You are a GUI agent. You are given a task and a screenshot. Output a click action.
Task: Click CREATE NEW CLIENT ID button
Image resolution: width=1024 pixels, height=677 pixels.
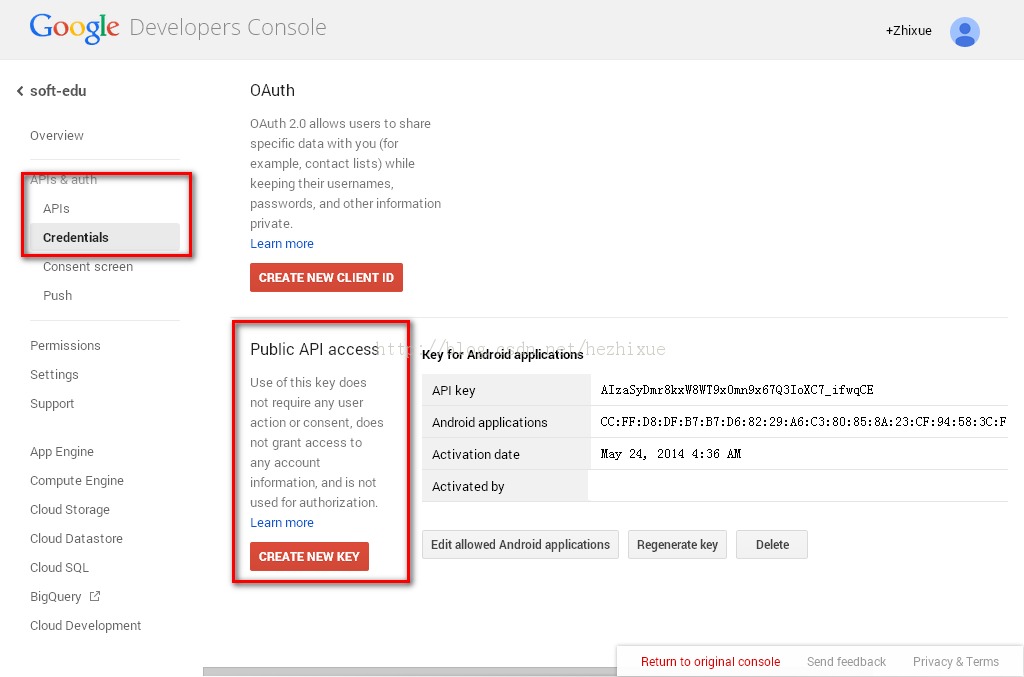(327, 277)
